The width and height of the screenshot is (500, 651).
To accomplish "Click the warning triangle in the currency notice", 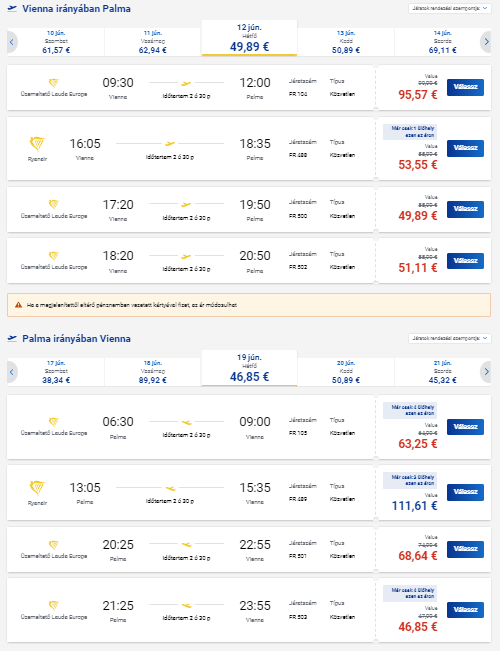I will 18,305.
